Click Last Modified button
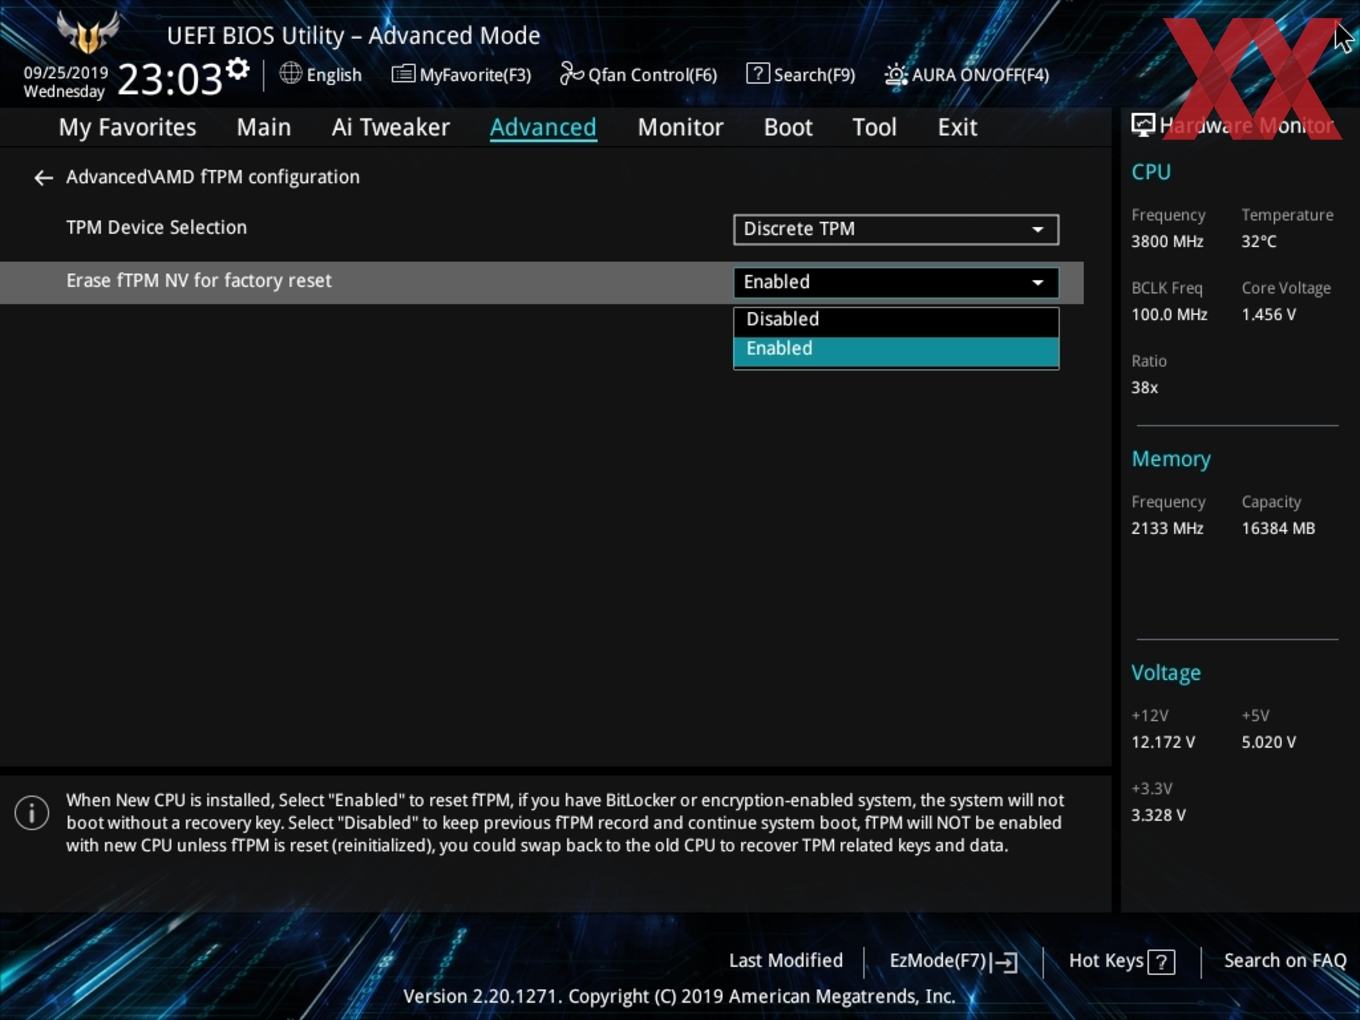Image resolution: width=1360 pixels, height=1020 pixels. pyautogui.click(x=786, y=961)
